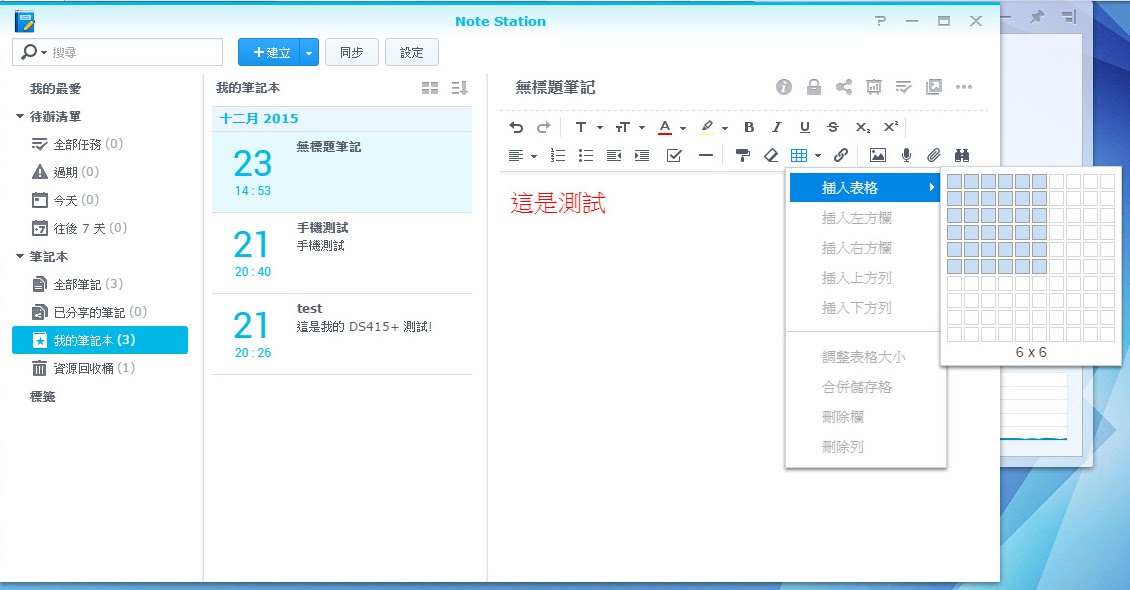
Task: Toggle italic formatting
Action: click(776, 128)
